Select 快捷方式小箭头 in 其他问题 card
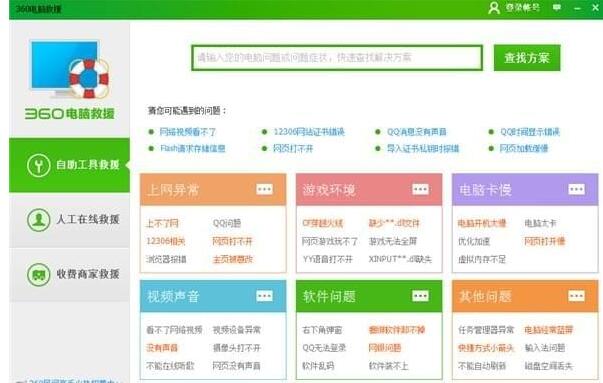Viewport: 603px width, 383px height. (486, 348)
